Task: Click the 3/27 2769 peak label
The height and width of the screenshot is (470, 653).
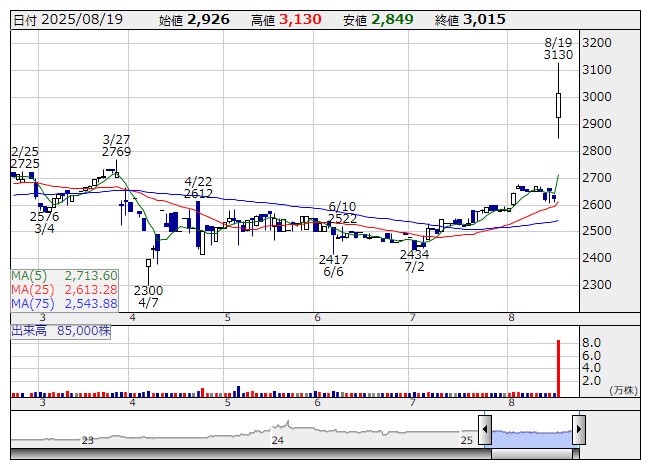Action: tap(117, 145)
